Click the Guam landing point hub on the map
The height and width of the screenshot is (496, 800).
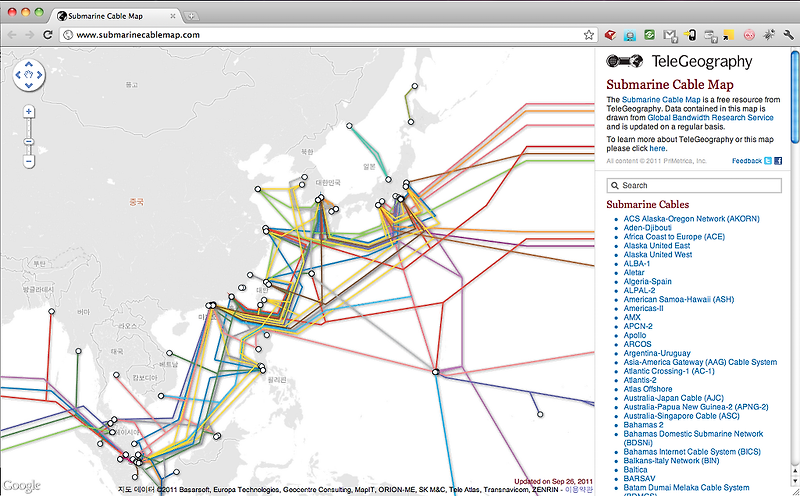435,372
